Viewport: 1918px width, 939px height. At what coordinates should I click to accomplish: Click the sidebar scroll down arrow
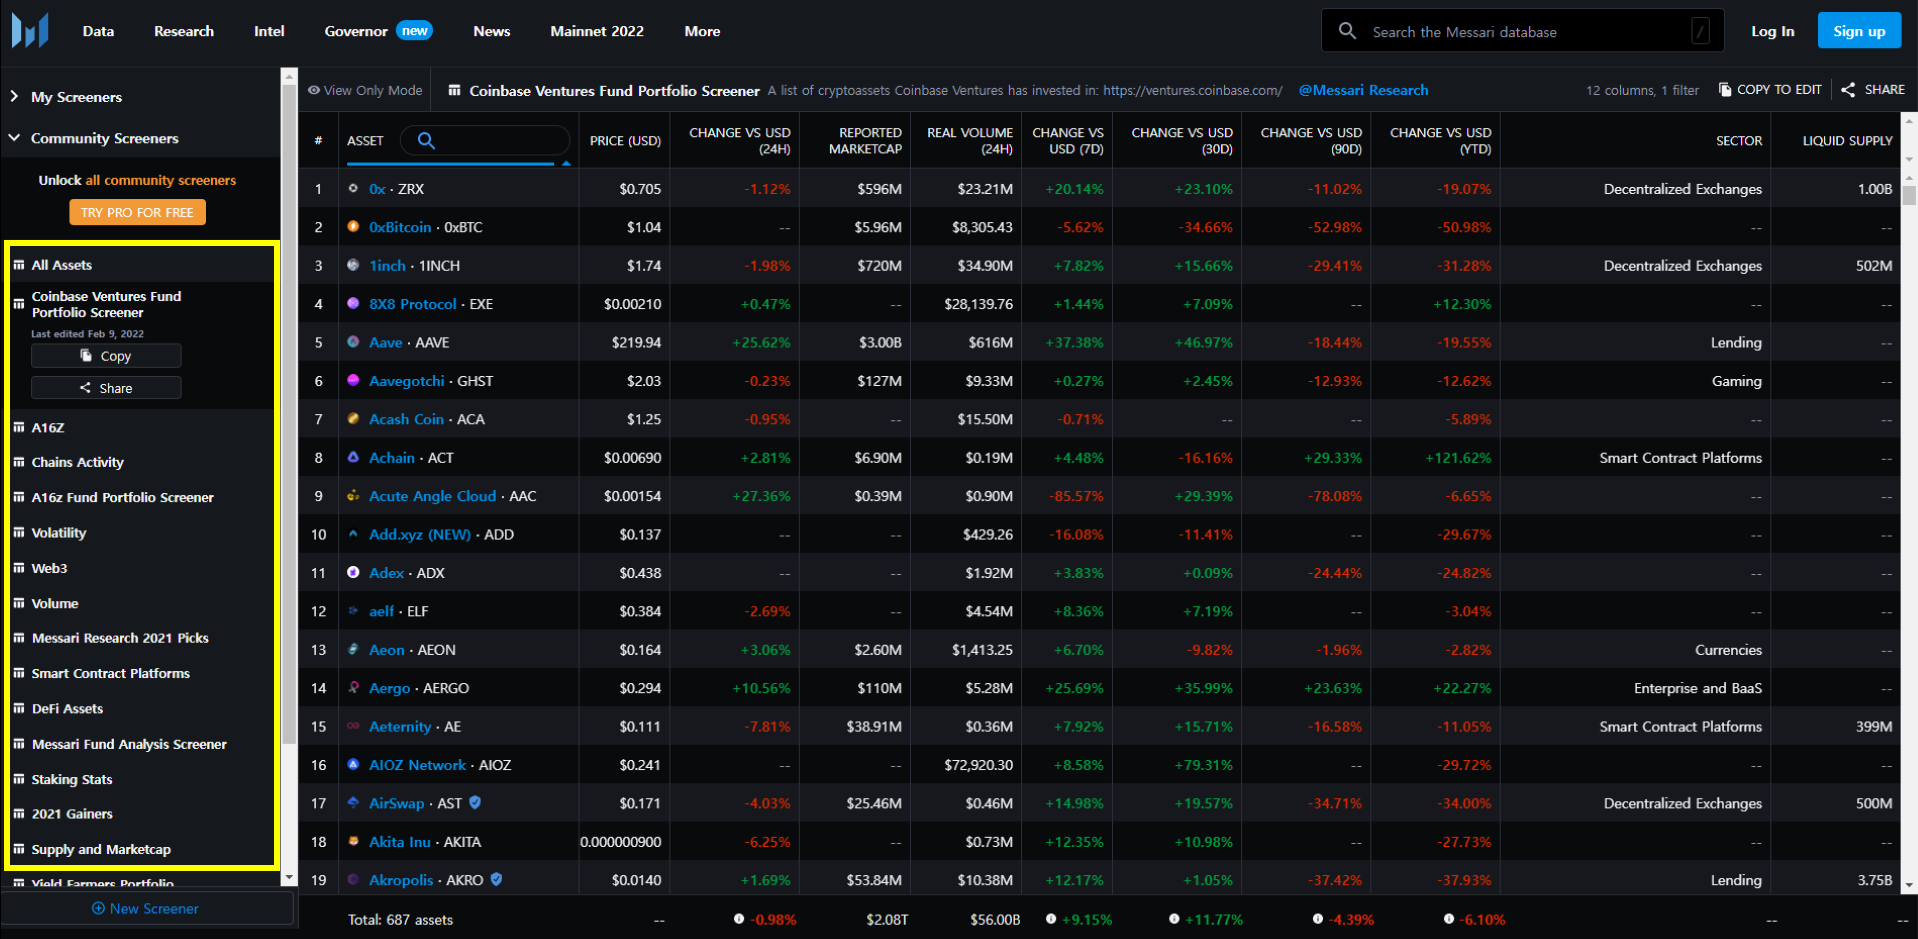(289, 878)
